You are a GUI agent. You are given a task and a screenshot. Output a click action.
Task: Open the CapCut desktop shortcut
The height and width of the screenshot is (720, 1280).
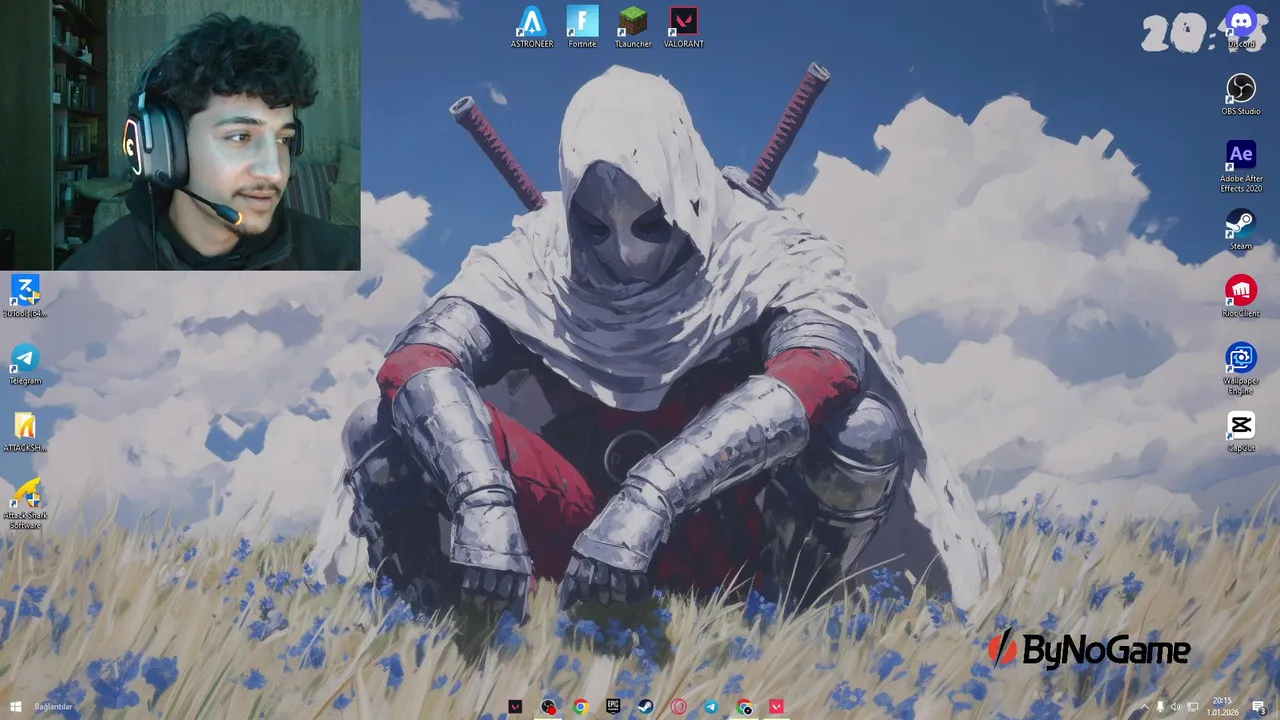1241,431
